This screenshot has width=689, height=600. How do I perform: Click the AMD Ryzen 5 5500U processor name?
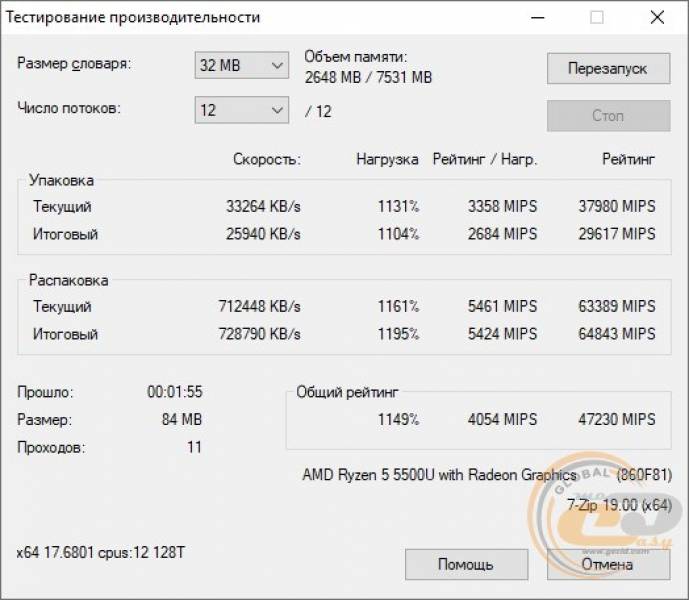[x=487, y=475]
